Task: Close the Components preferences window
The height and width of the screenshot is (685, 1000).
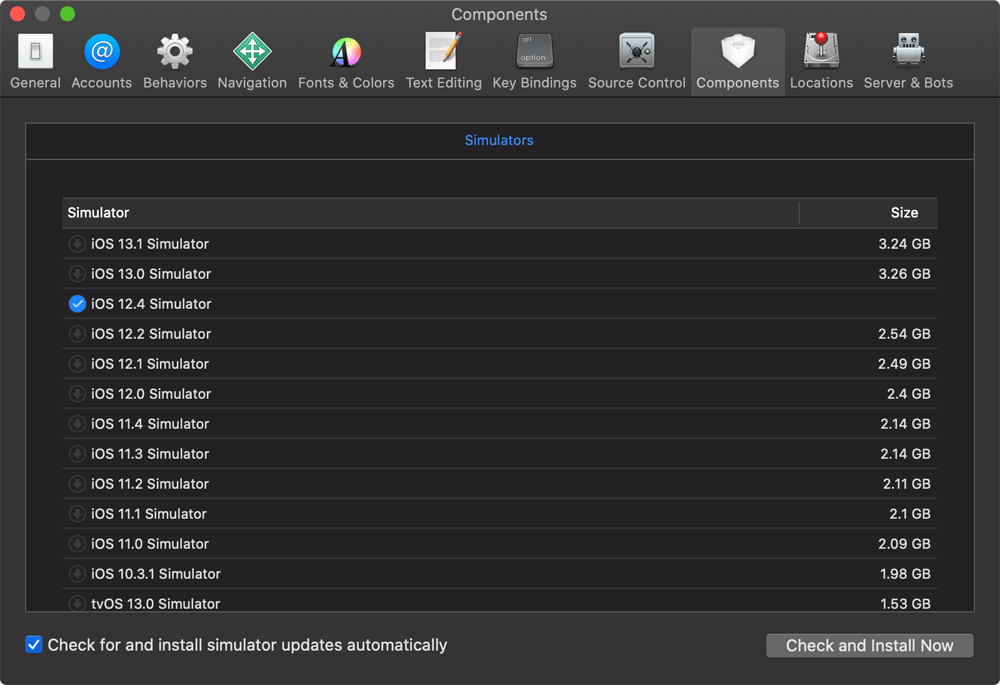Action: tap(17, 13)
